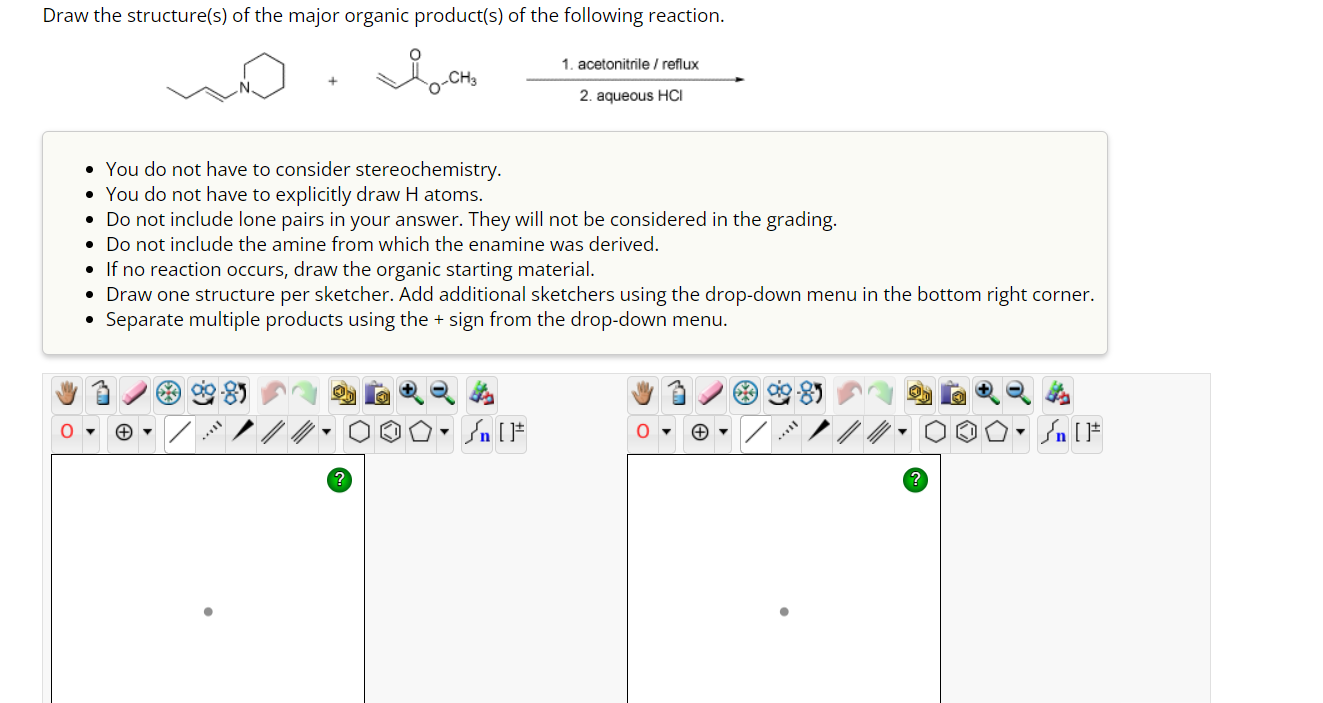Zoom out in the right sketcher
The width and height of the screenshot is (1323, 703).
click(1018, 394)
